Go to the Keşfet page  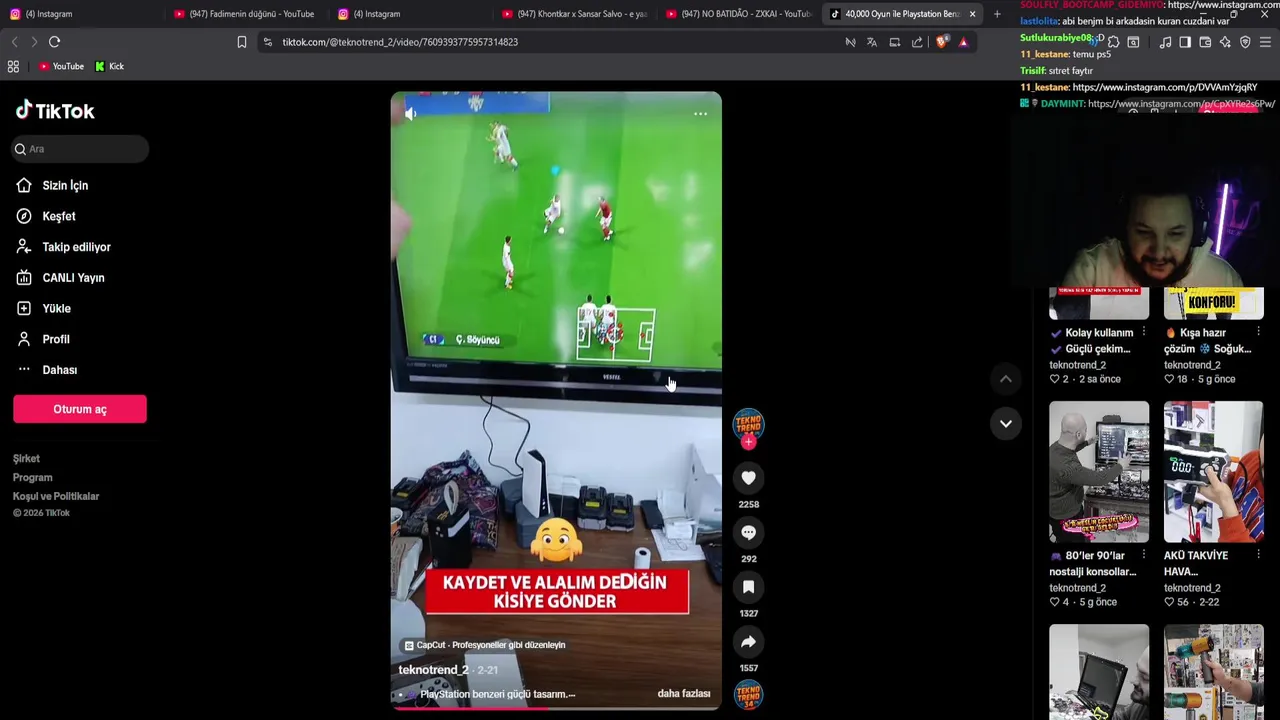coord(58,216)
